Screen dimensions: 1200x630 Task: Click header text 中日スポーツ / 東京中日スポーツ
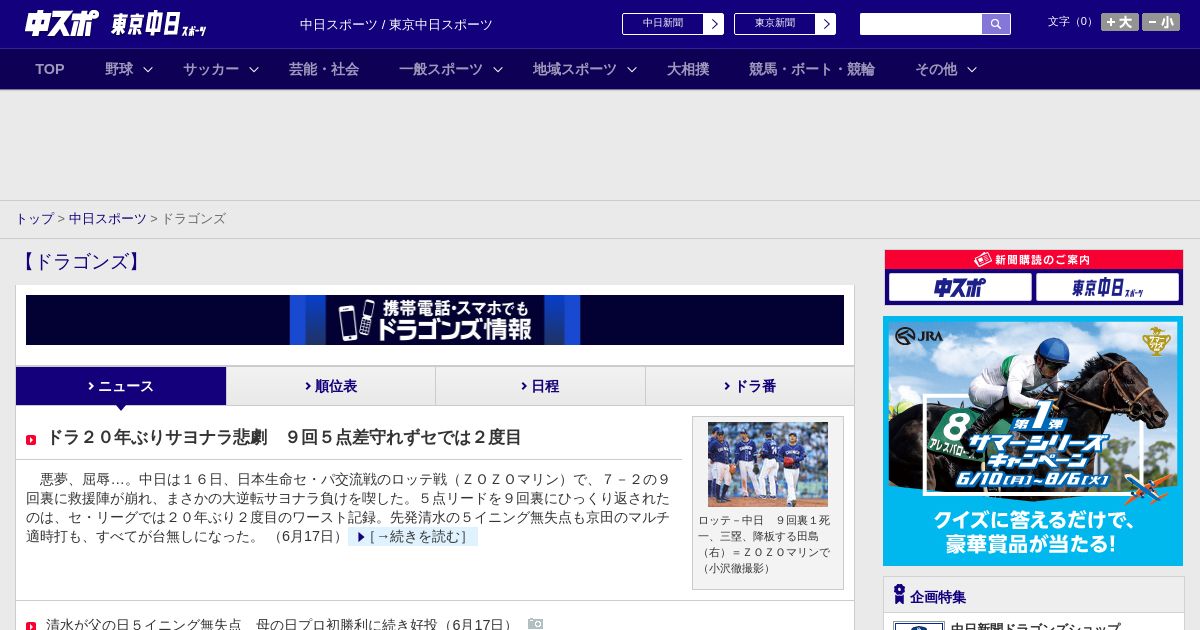396,24
